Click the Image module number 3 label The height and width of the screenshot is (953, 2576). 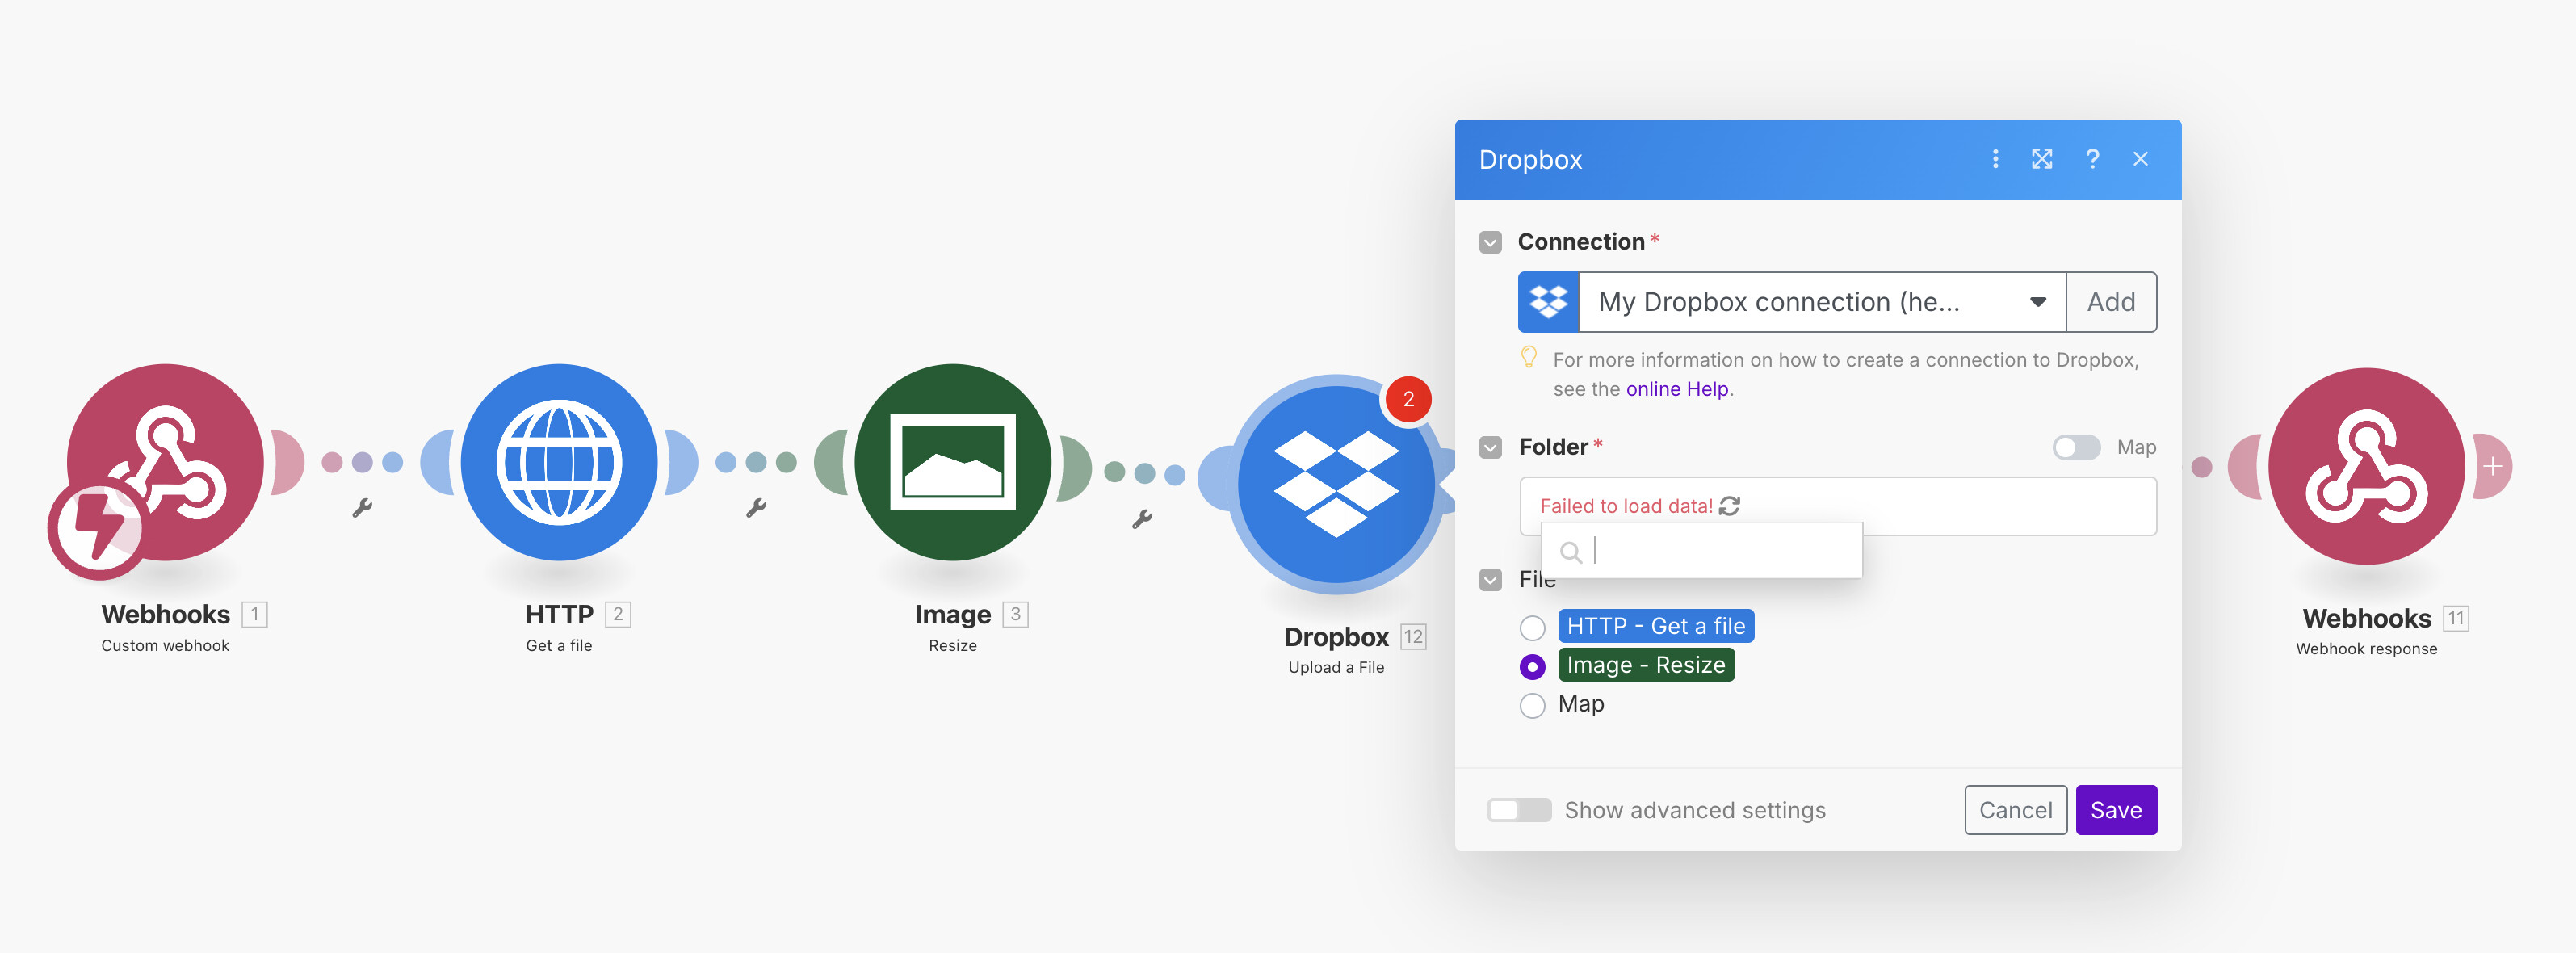(1015, 614)
